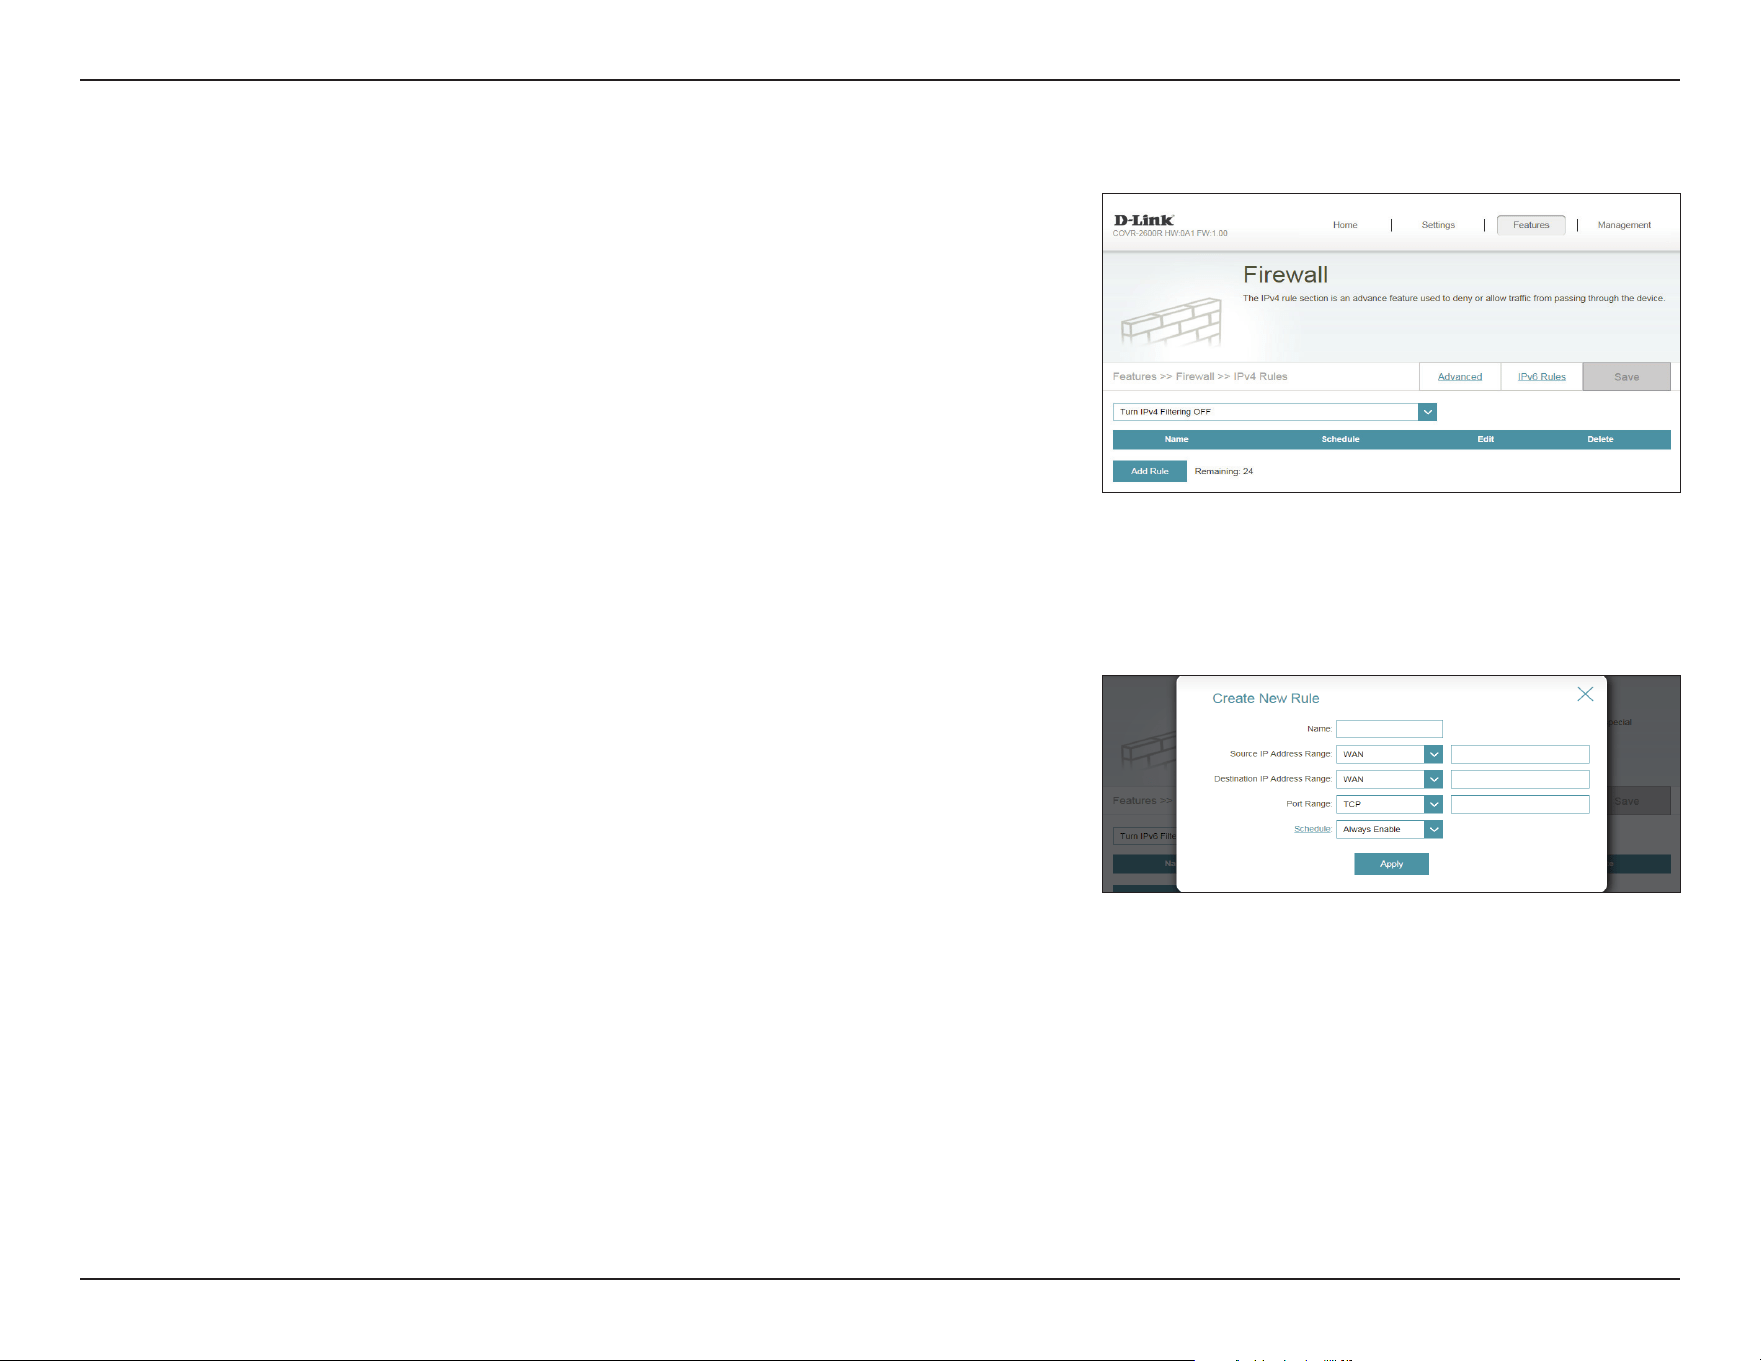Open the Port Range TCP protocol dropdown
This screenshot has height=1361, width=1761.
[1389, 804]
